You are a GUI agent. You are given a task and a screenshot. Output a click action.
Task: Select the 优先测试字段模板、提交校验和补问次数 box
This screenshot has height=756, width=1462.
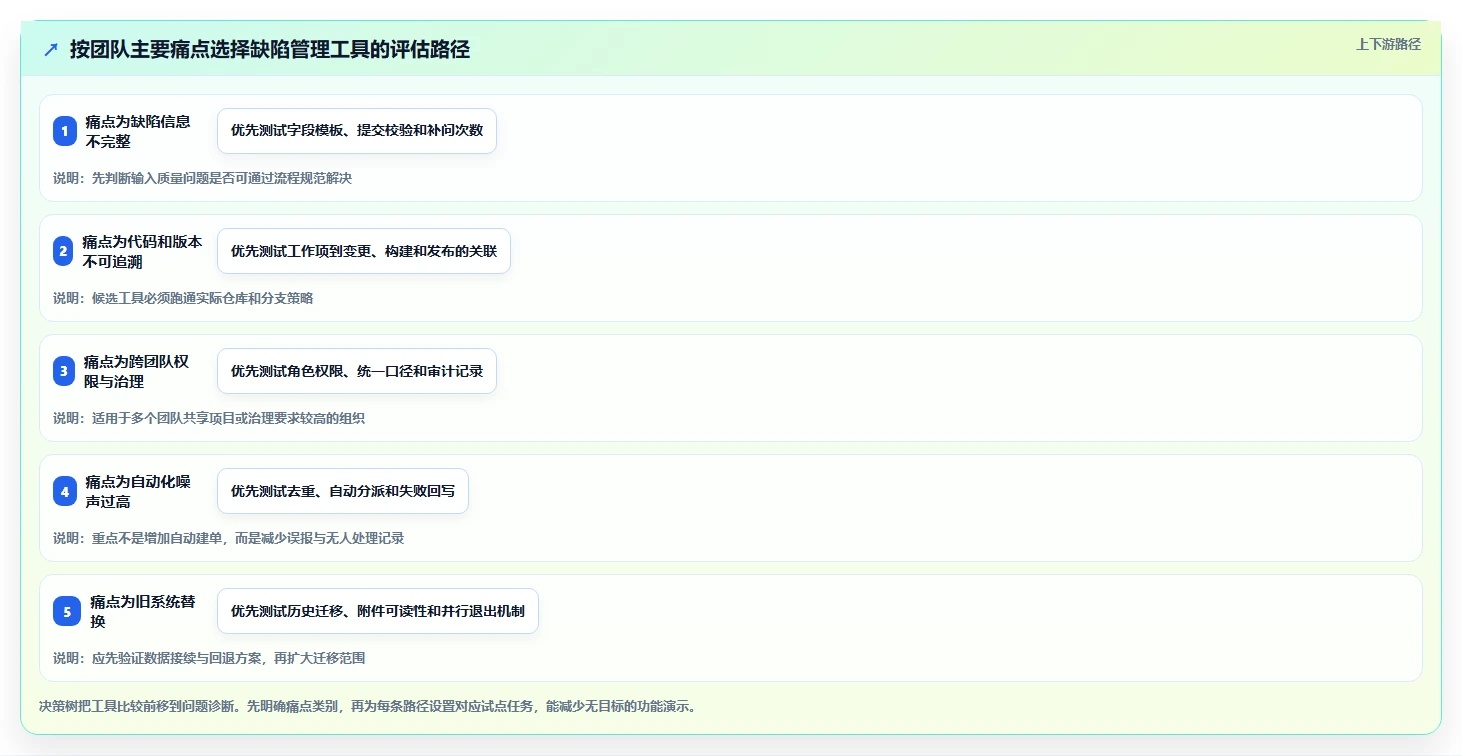357,131
